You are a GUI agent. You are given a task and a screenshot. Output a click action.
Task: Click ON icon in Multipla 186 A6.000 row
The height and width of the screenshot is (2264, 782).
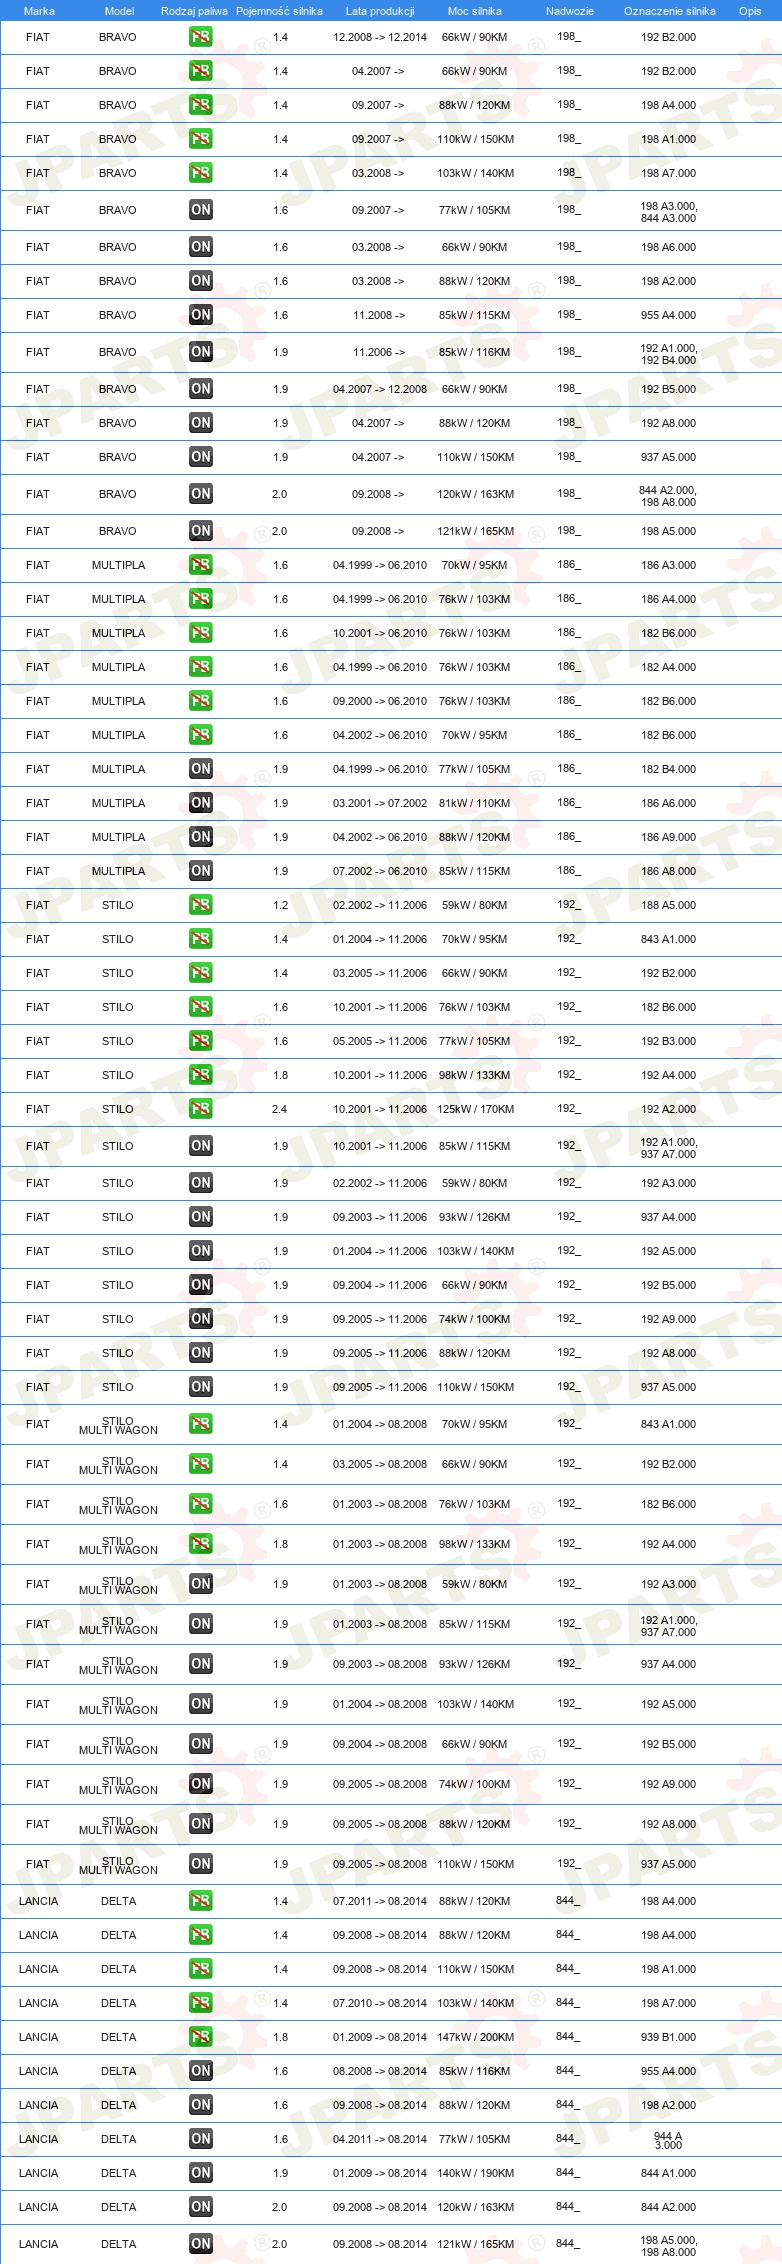(x=200, y=803)
